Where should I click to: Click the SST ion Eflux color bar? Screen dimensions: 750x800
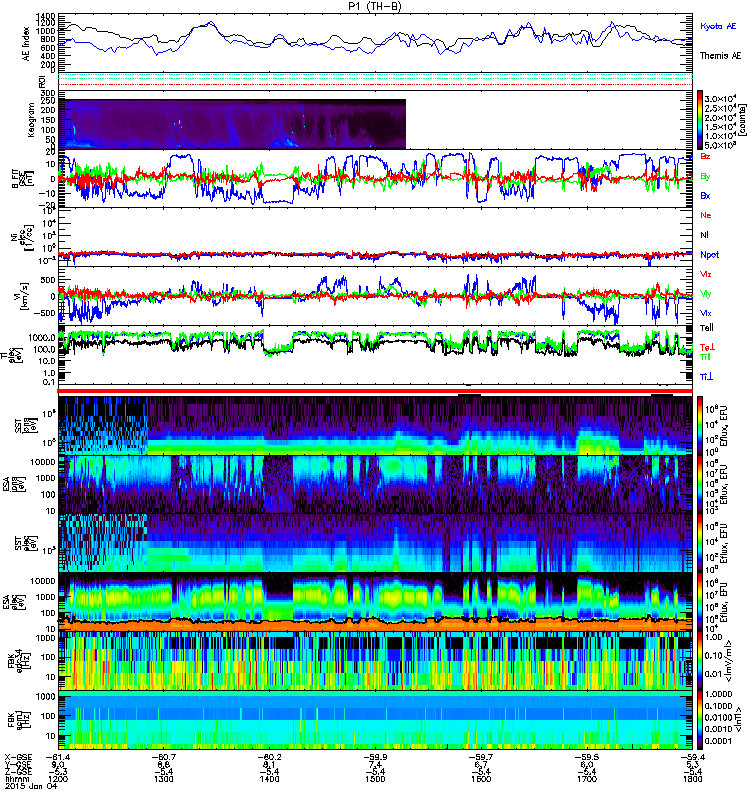pos(699,426)
